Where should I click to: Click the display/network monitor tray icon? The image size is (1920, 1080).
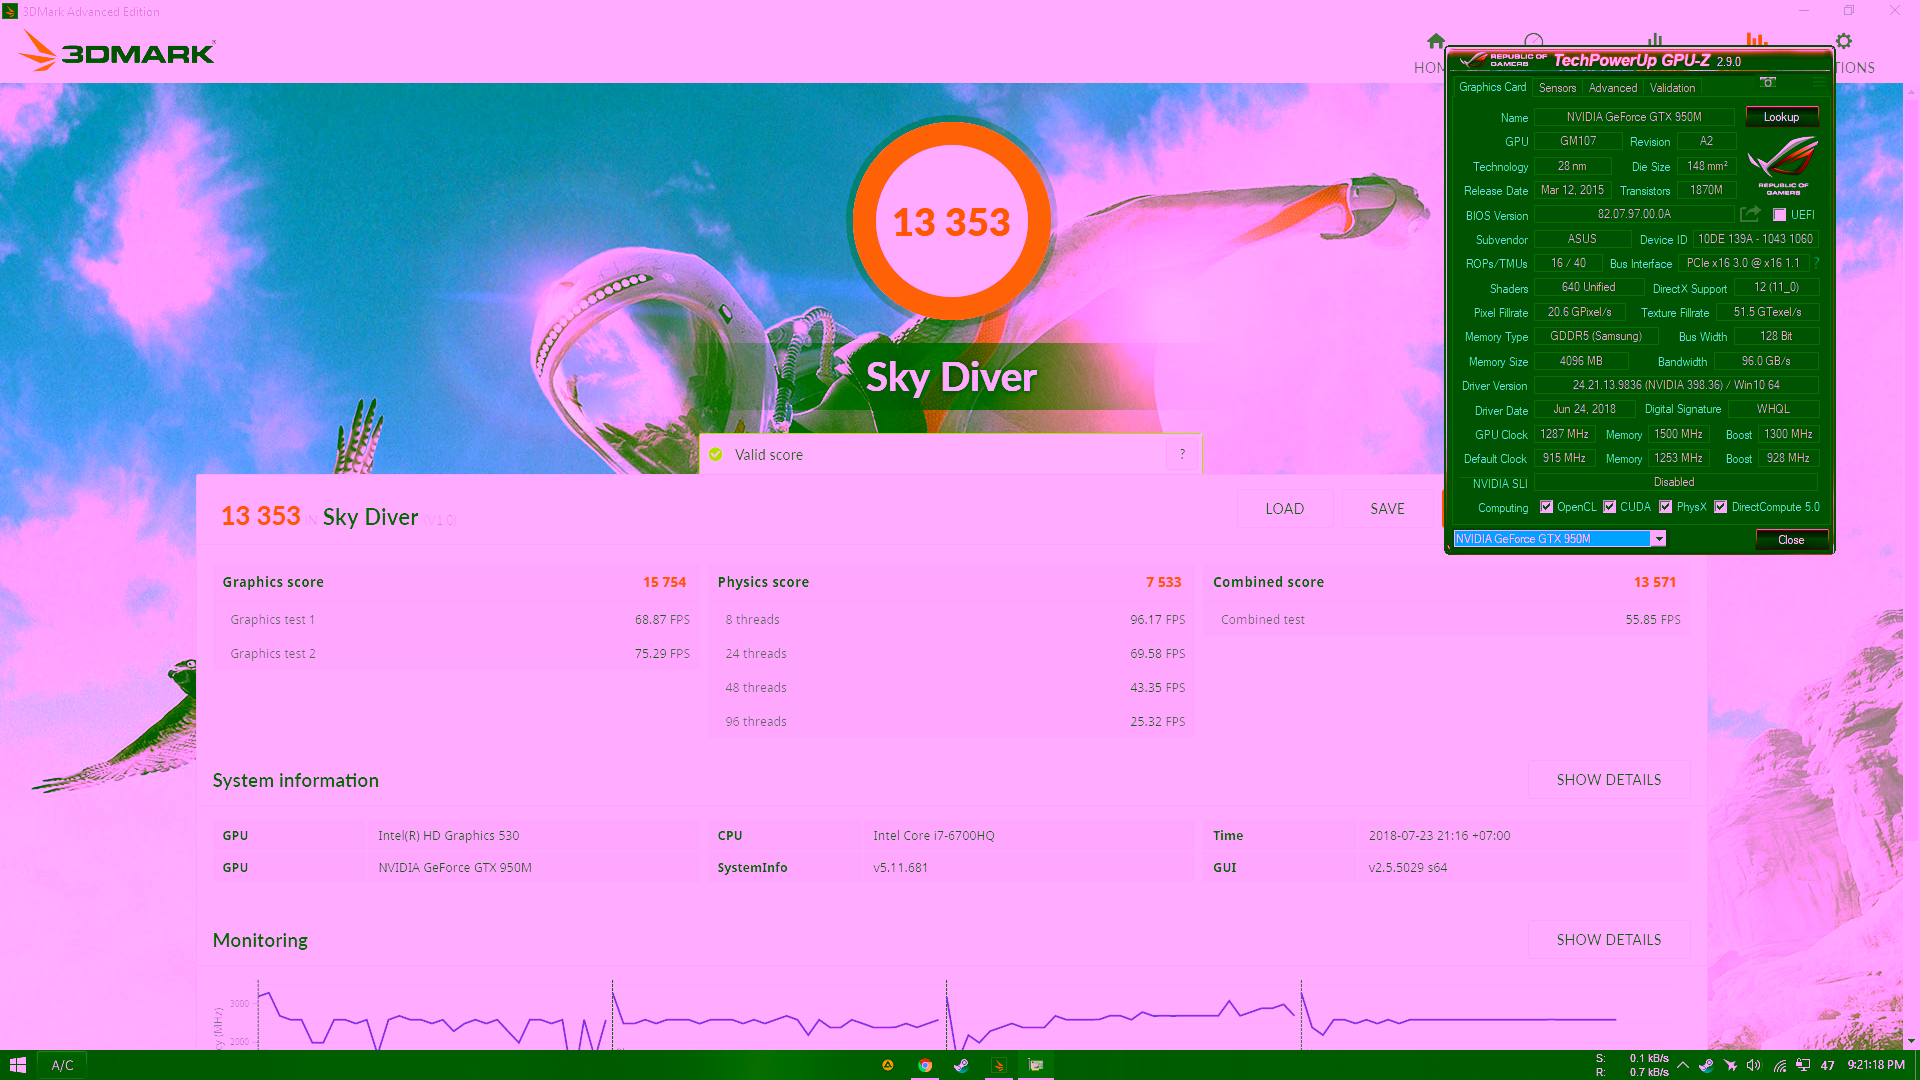tap(1803, 1065)
